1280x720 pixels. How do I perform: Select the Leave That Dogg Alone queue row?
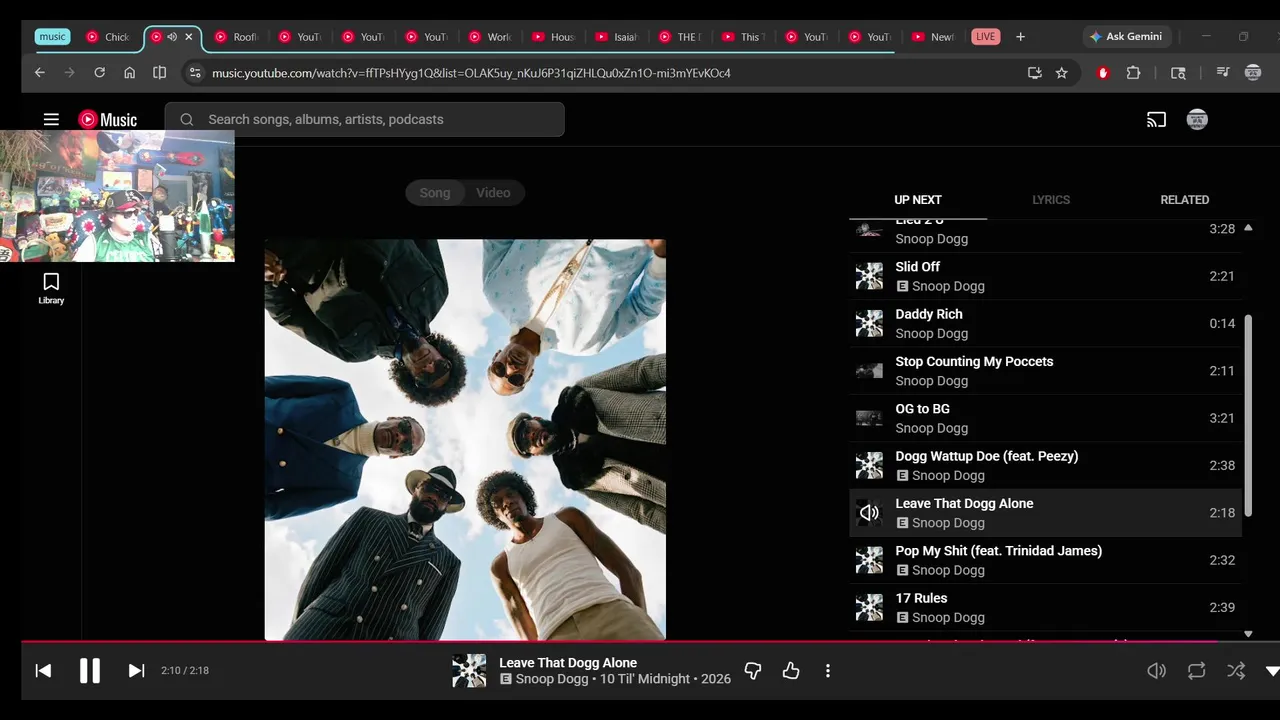(1045, 513)
